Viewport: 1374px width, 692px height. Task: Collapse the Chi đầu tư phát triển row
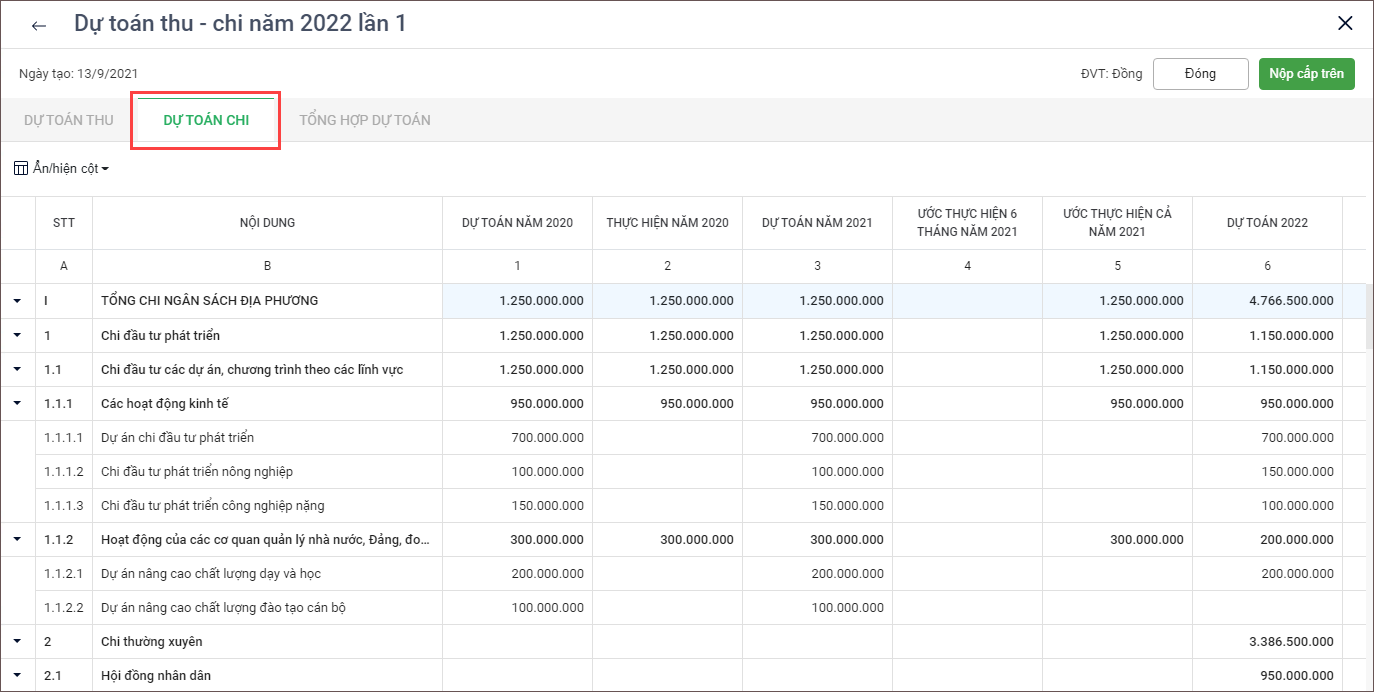pyautogui.click(x=18, y=335)
